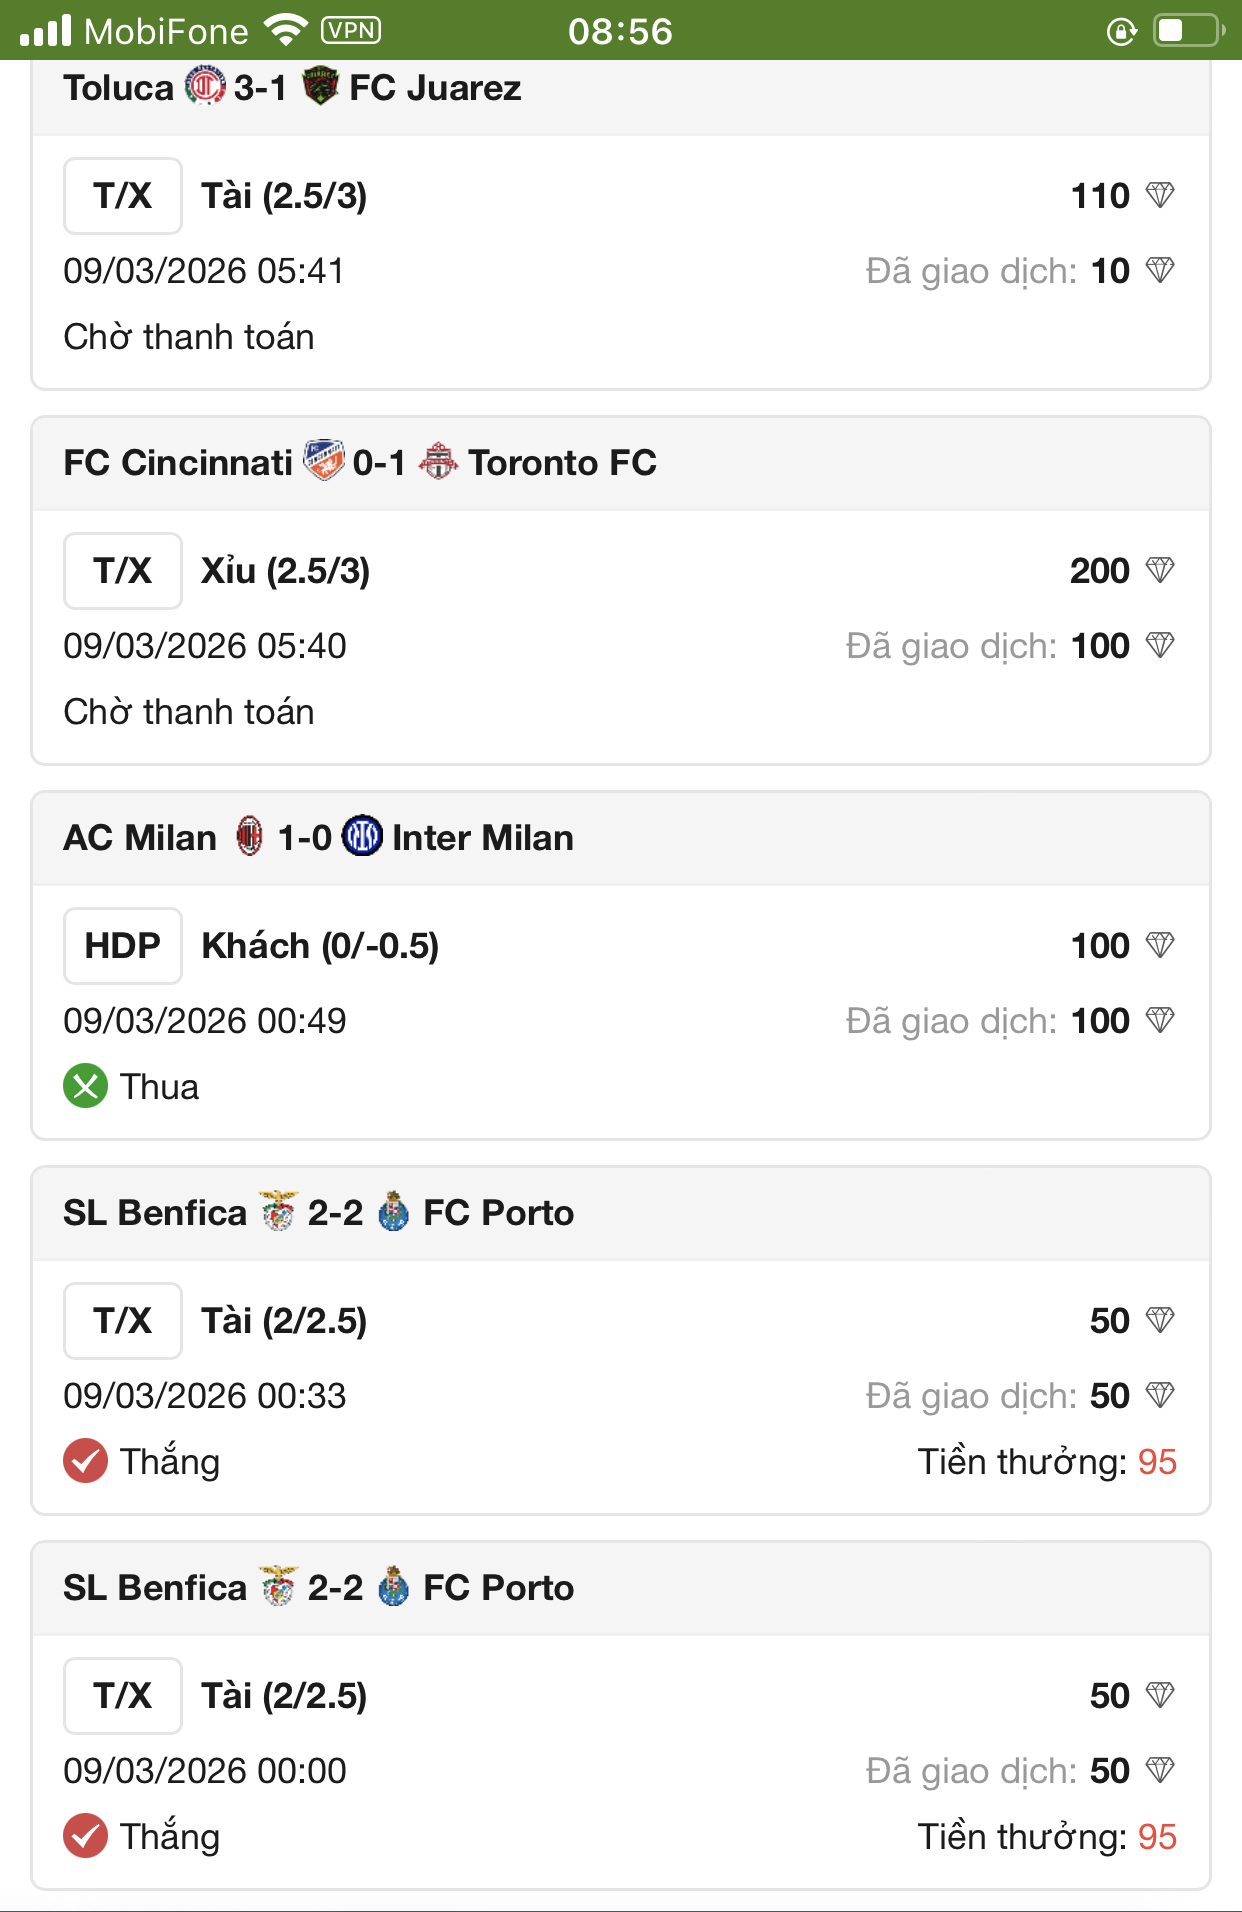This screenshot has width=1242, height=1912.
Task: Click Chờ thanh toán under Toluca bet
Action: click(189, 337)
